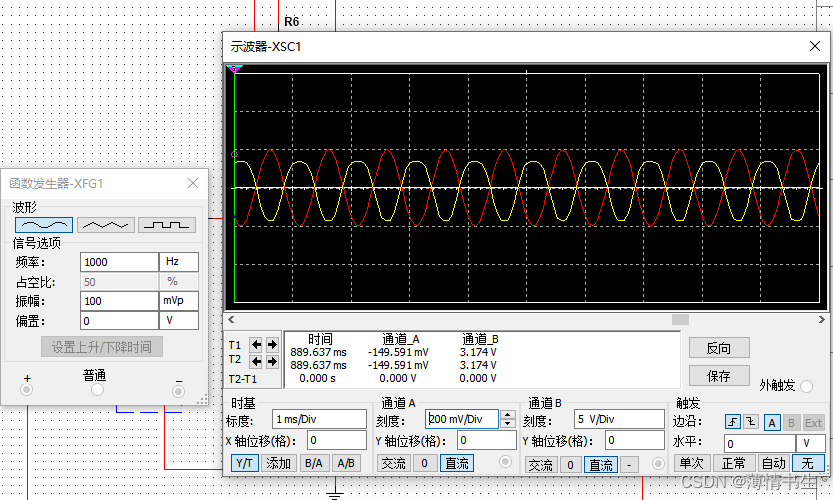
Task: Click the oscilloscope horizontal scrollbar thumb
Action: pyautogui.click(x=681, y=319)
